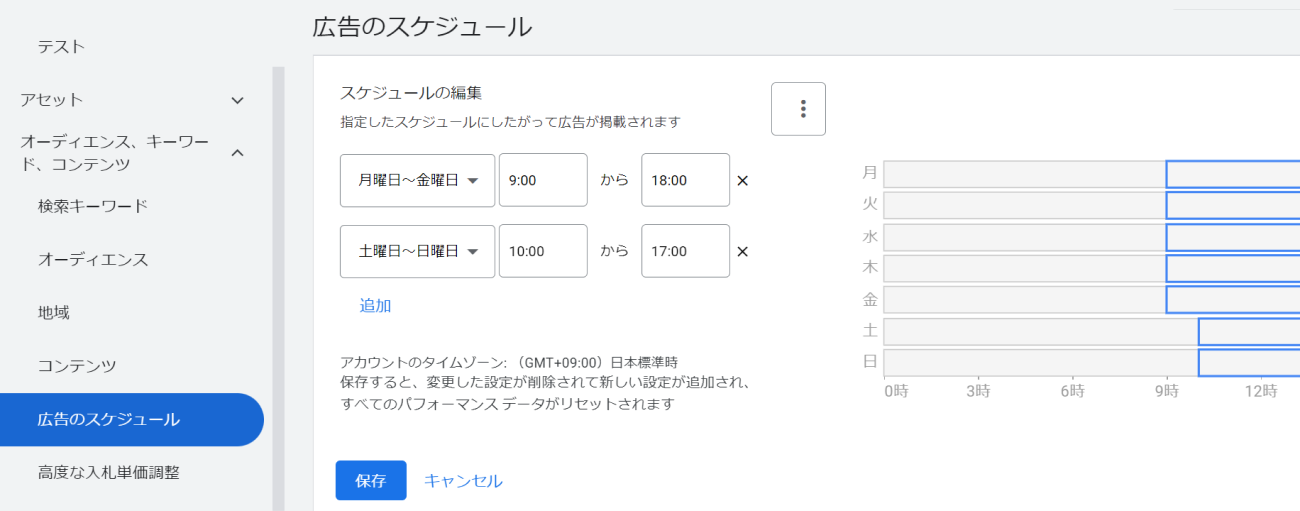
Task: Select the 土 row blue schedule bar
Action: coord(1249,332)
